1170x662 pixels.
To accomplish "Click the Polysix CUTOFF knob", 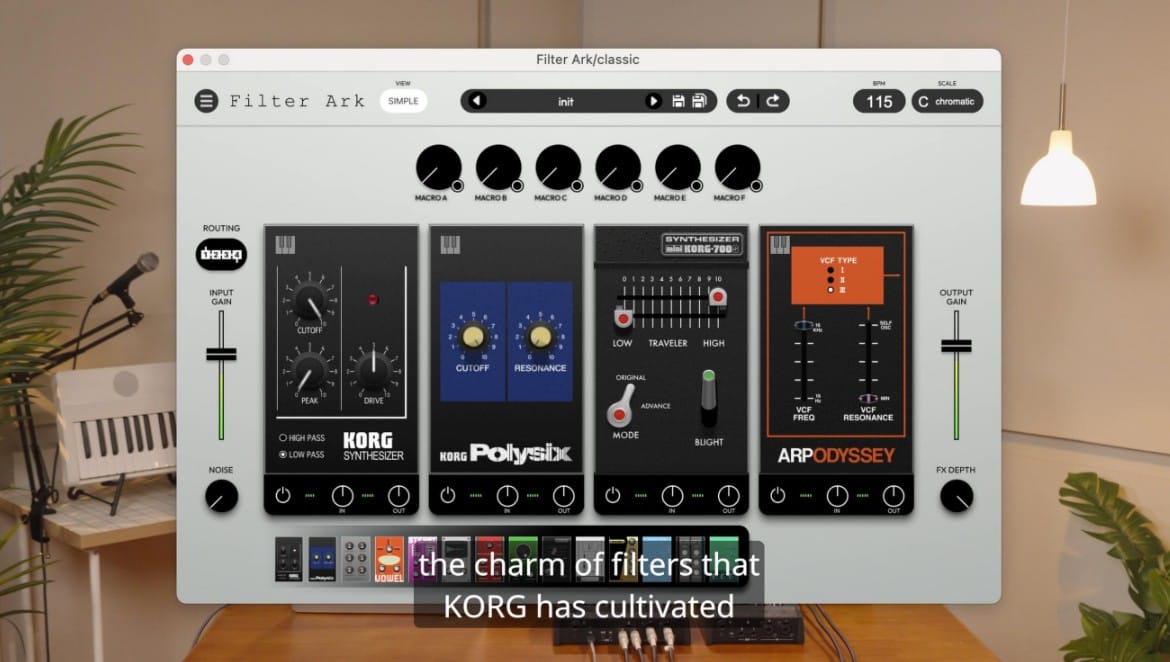I will [472, 337].
